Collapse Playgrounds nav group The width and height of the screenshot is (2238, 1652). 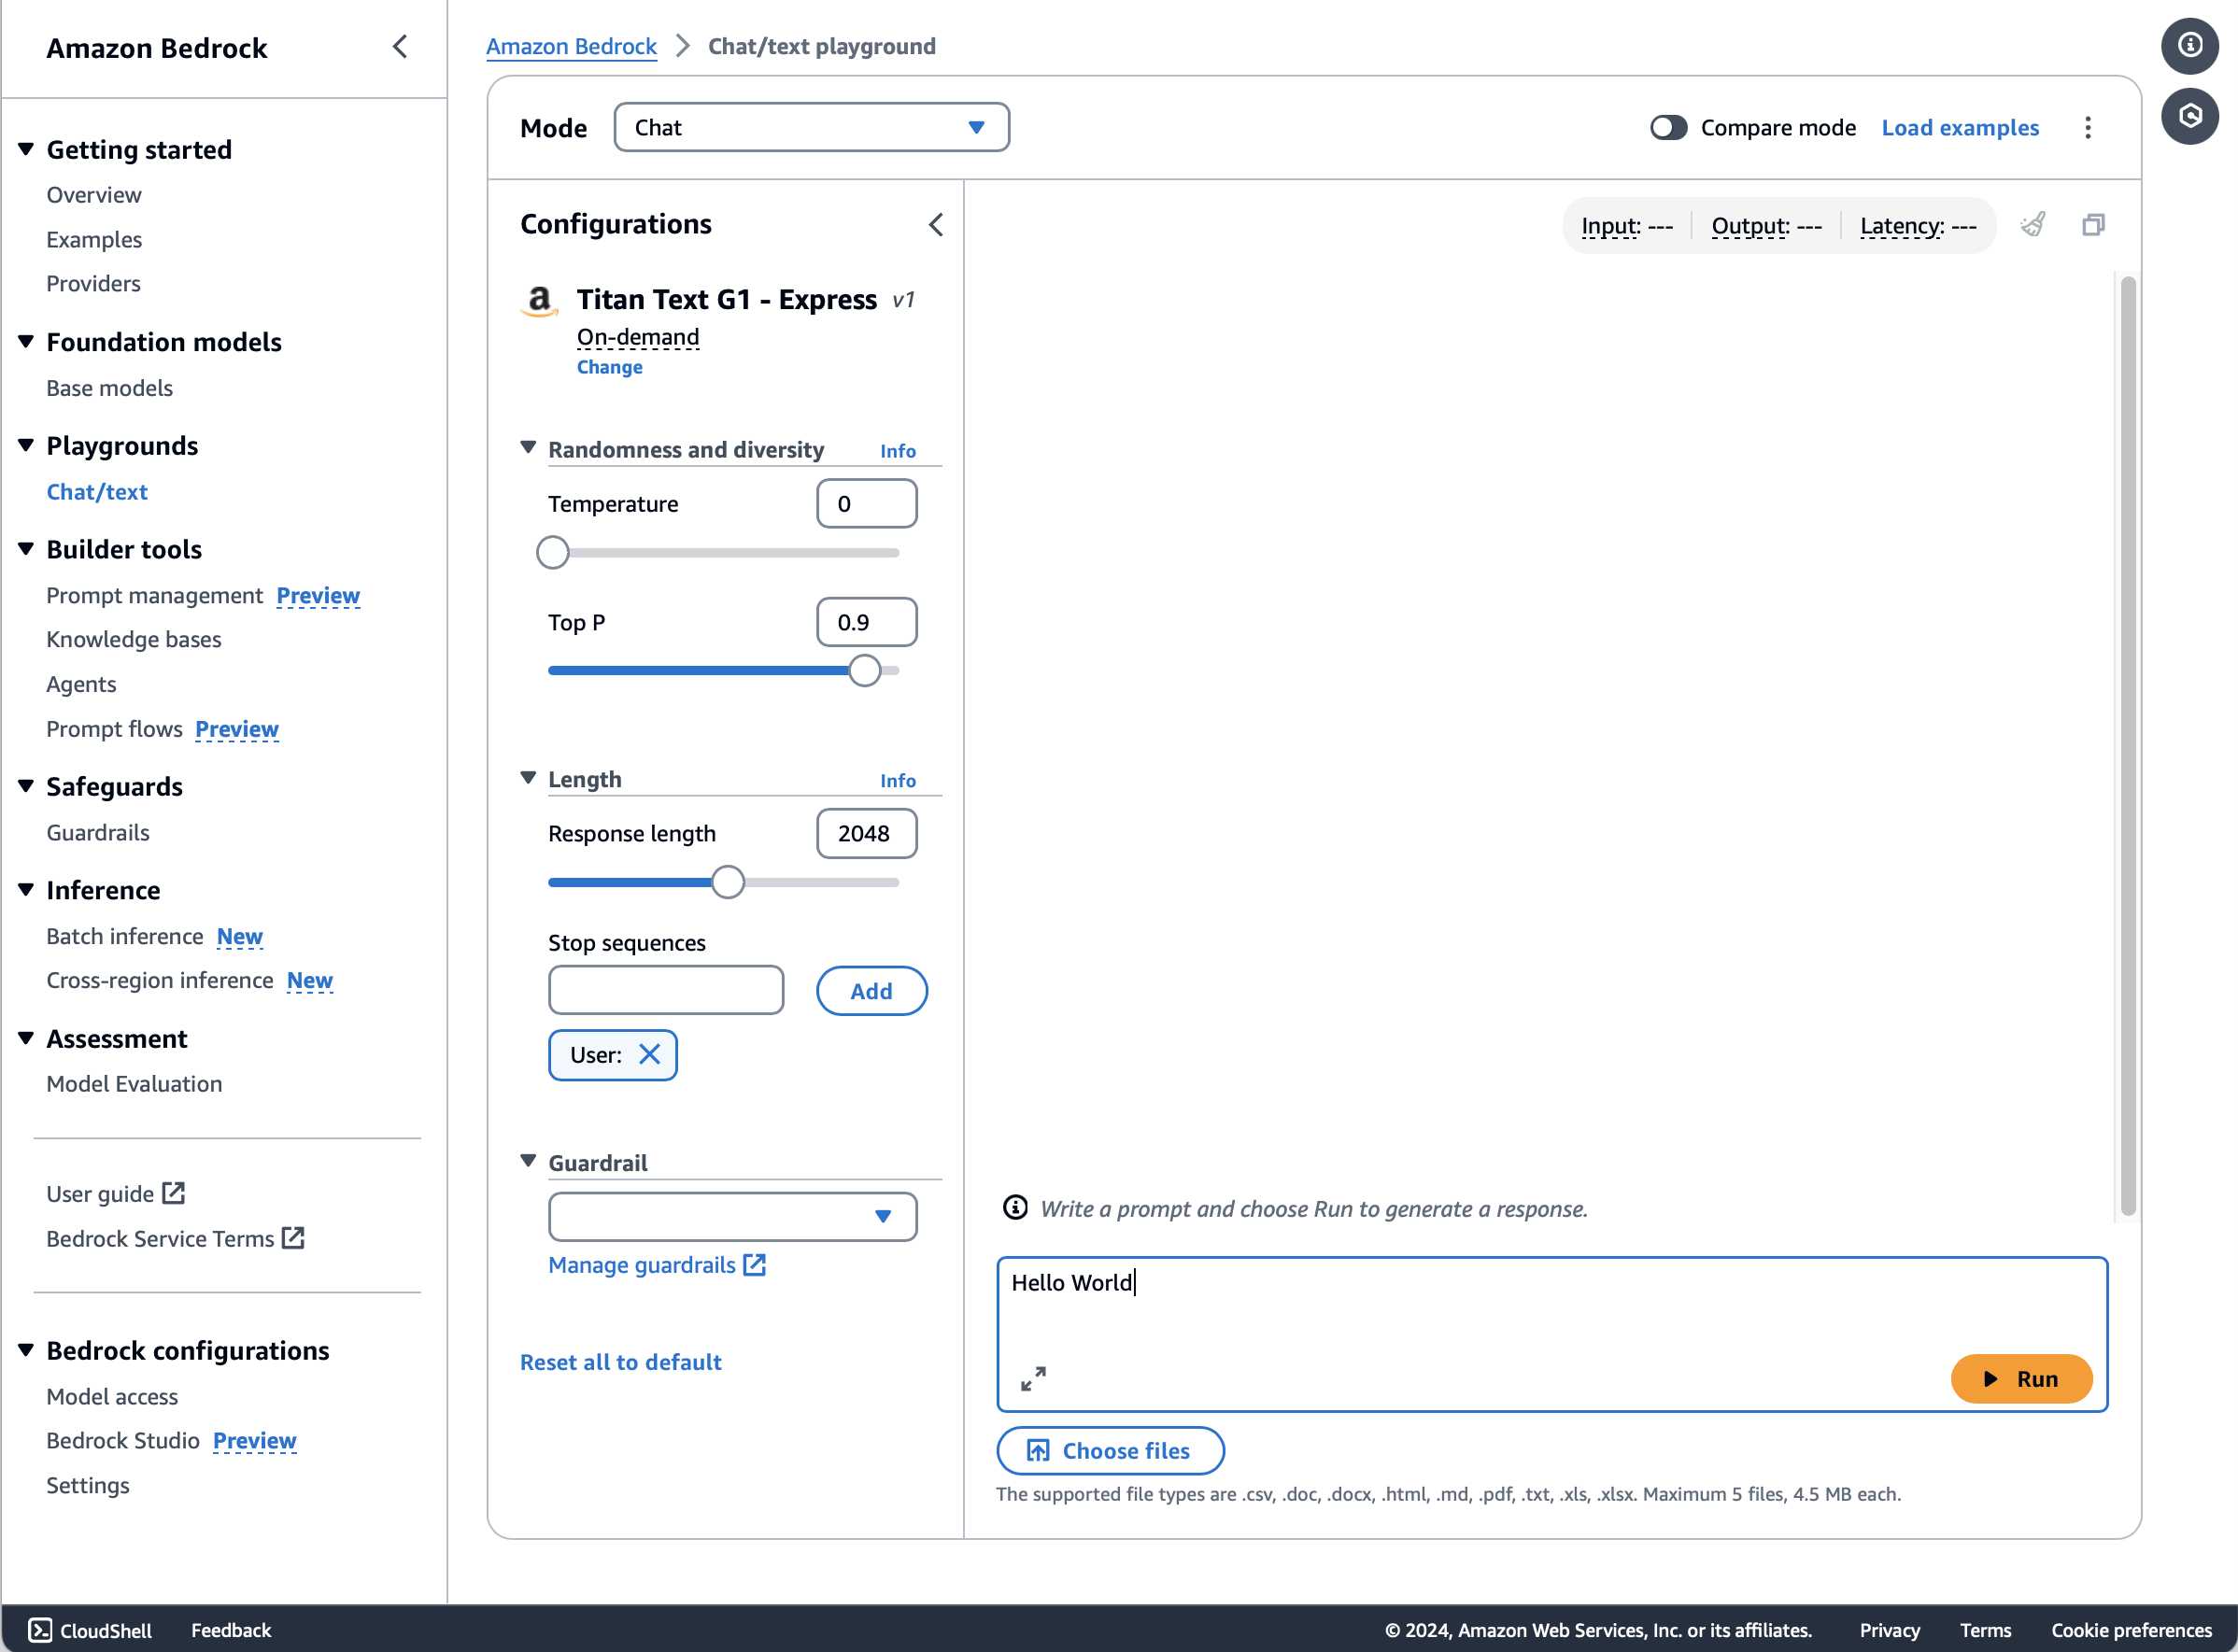(x=26, y=445)
